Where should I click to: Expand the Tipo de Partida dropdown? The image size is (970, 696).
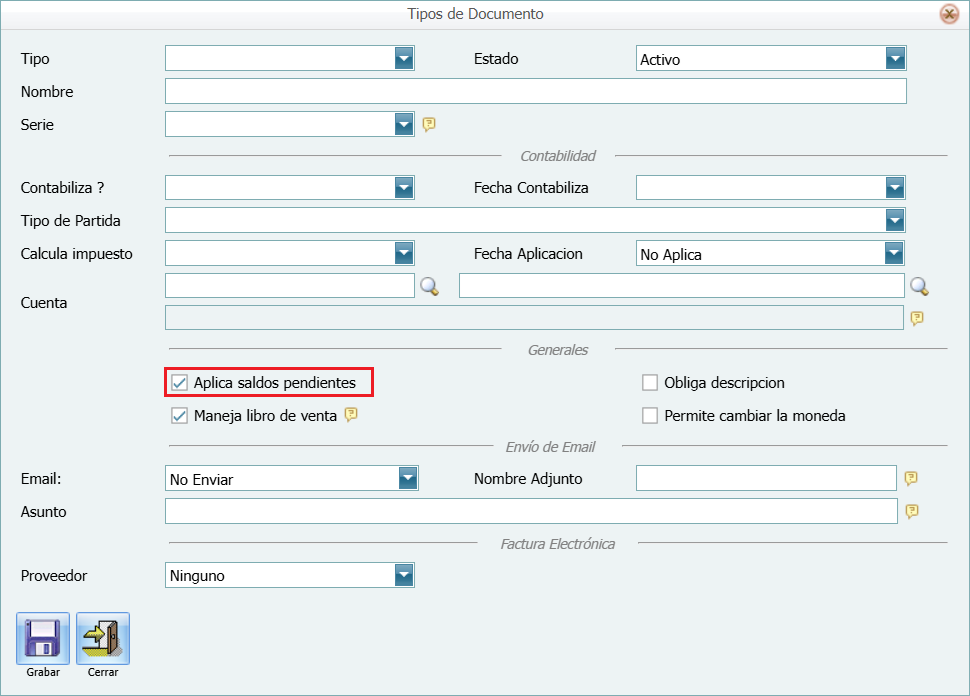[896, 220]
